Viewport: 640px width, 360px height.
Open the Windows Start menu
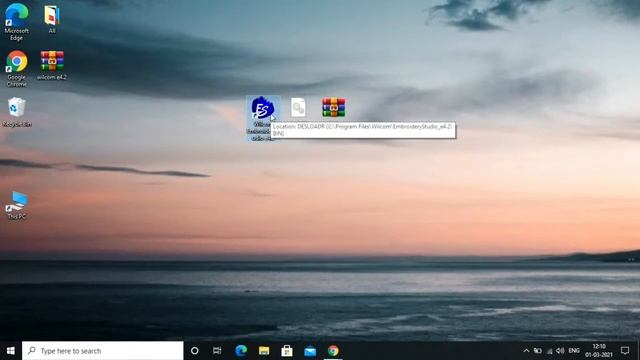pos(11,351)
